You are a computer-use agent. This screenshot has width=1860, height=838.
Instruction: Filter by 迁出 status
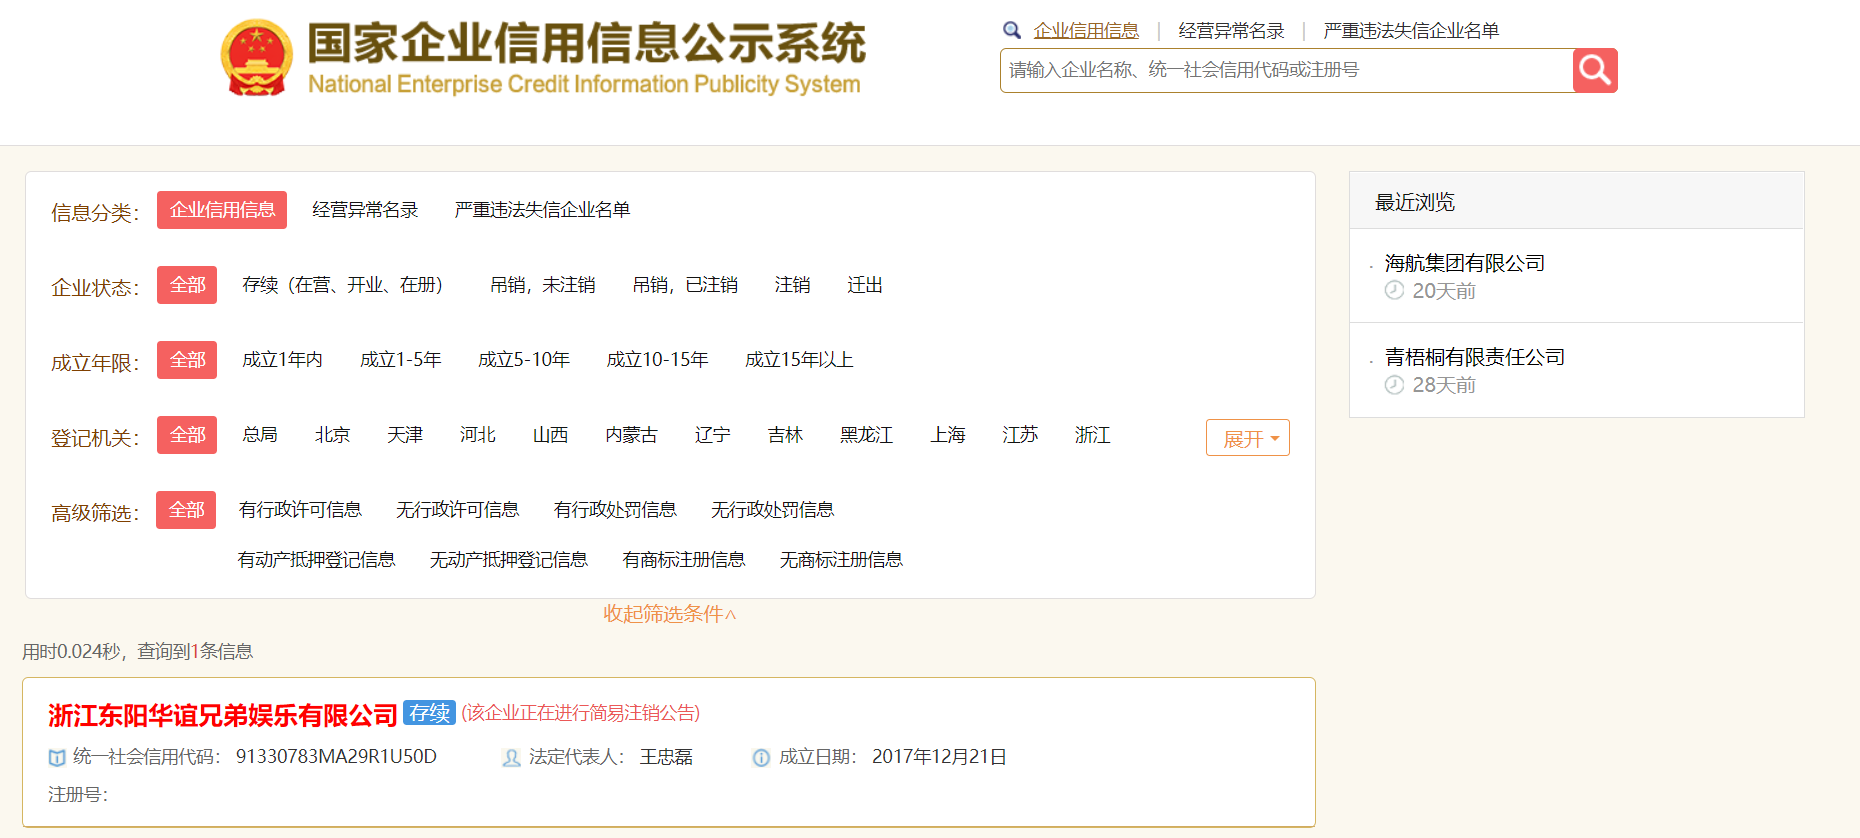[865, 285]
